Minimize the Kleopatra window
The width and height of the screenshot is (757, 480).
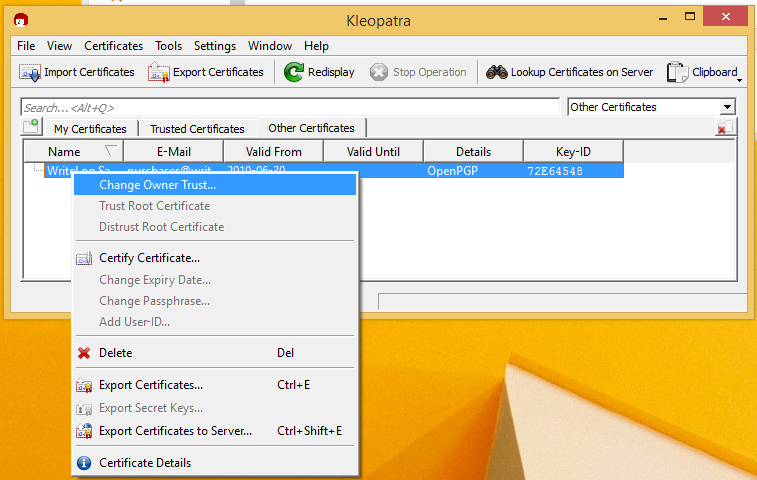click(663, 18)
